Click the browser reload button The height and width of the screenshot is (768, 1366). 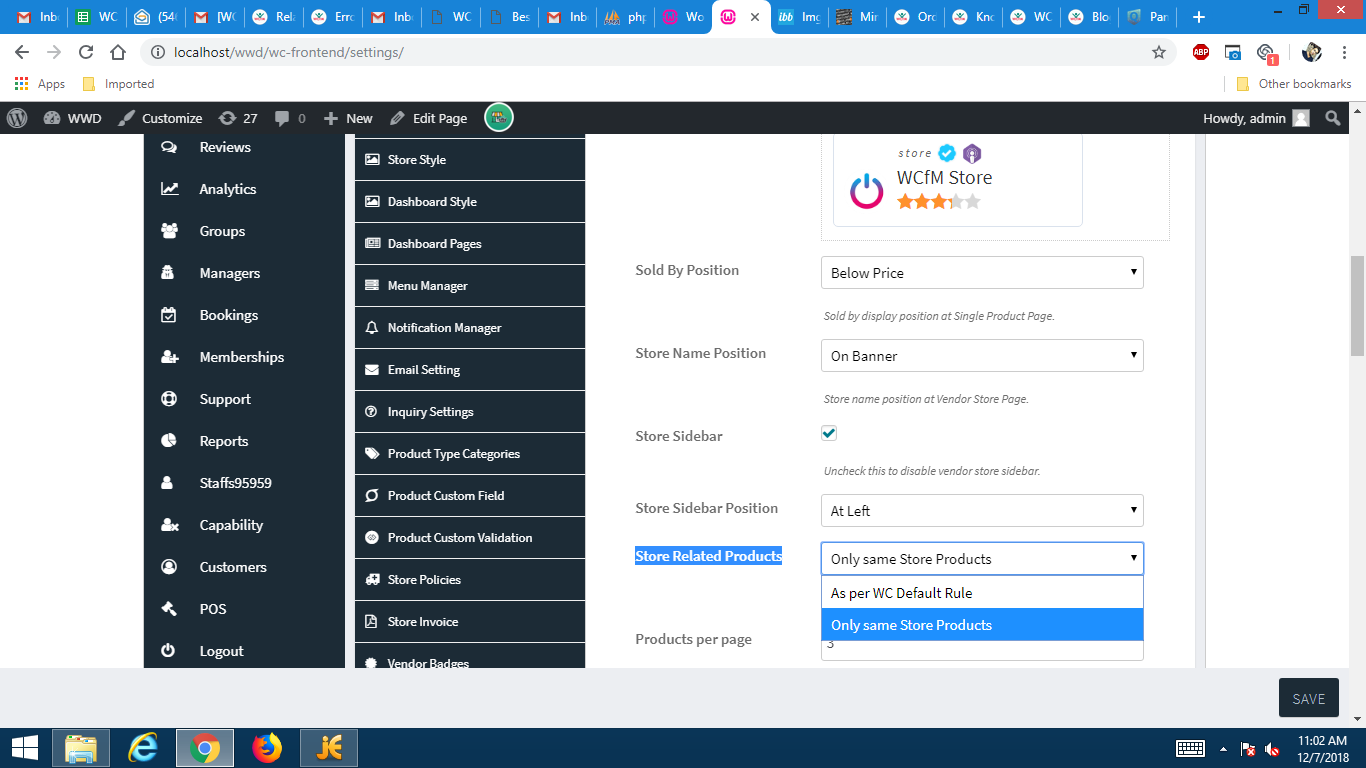86,52
